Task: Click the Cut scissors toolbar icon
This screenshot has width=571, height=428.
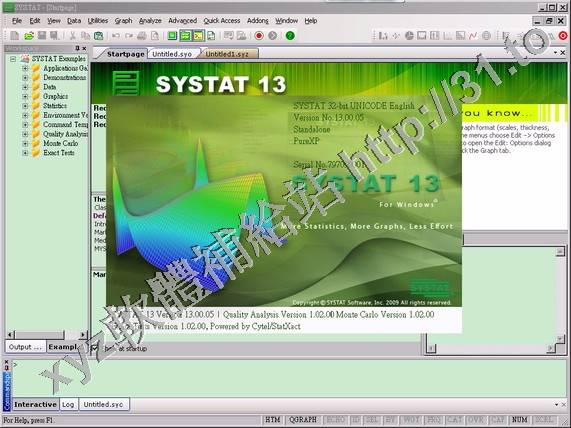Action: coord(72,36)
